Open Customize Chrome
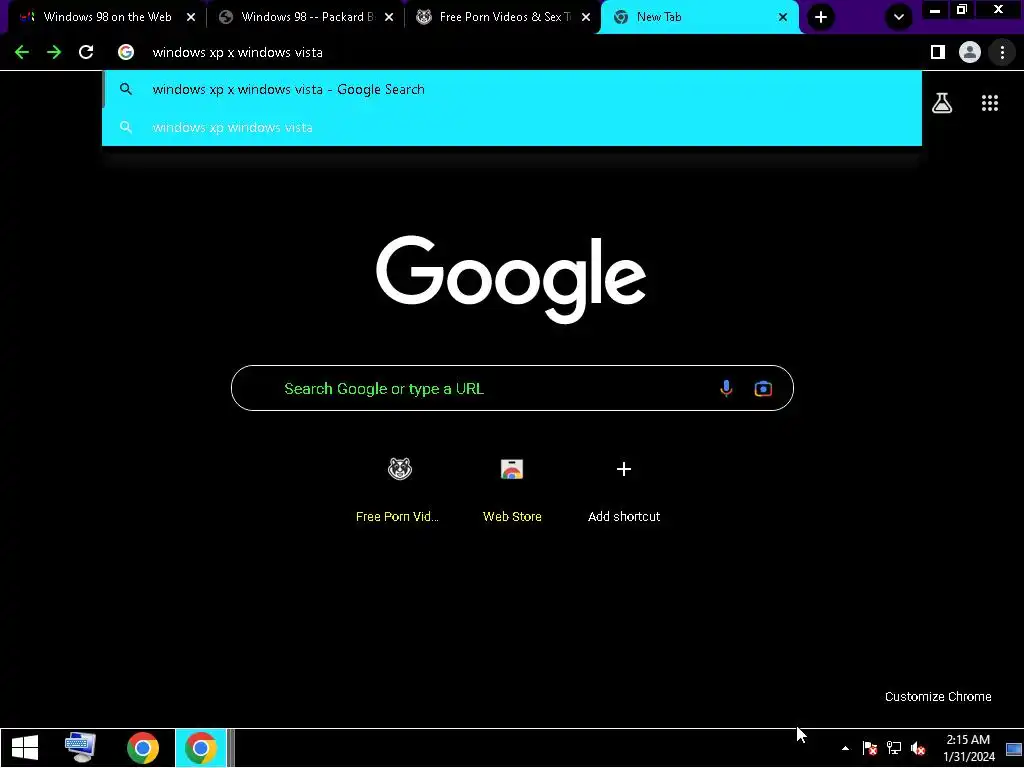 (938, 697)
